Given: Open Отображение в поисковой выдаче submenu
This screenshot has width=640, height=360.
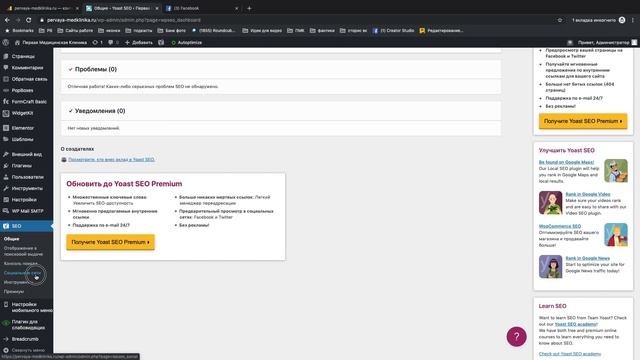Looking at the screenshot, I should [23, 251].
